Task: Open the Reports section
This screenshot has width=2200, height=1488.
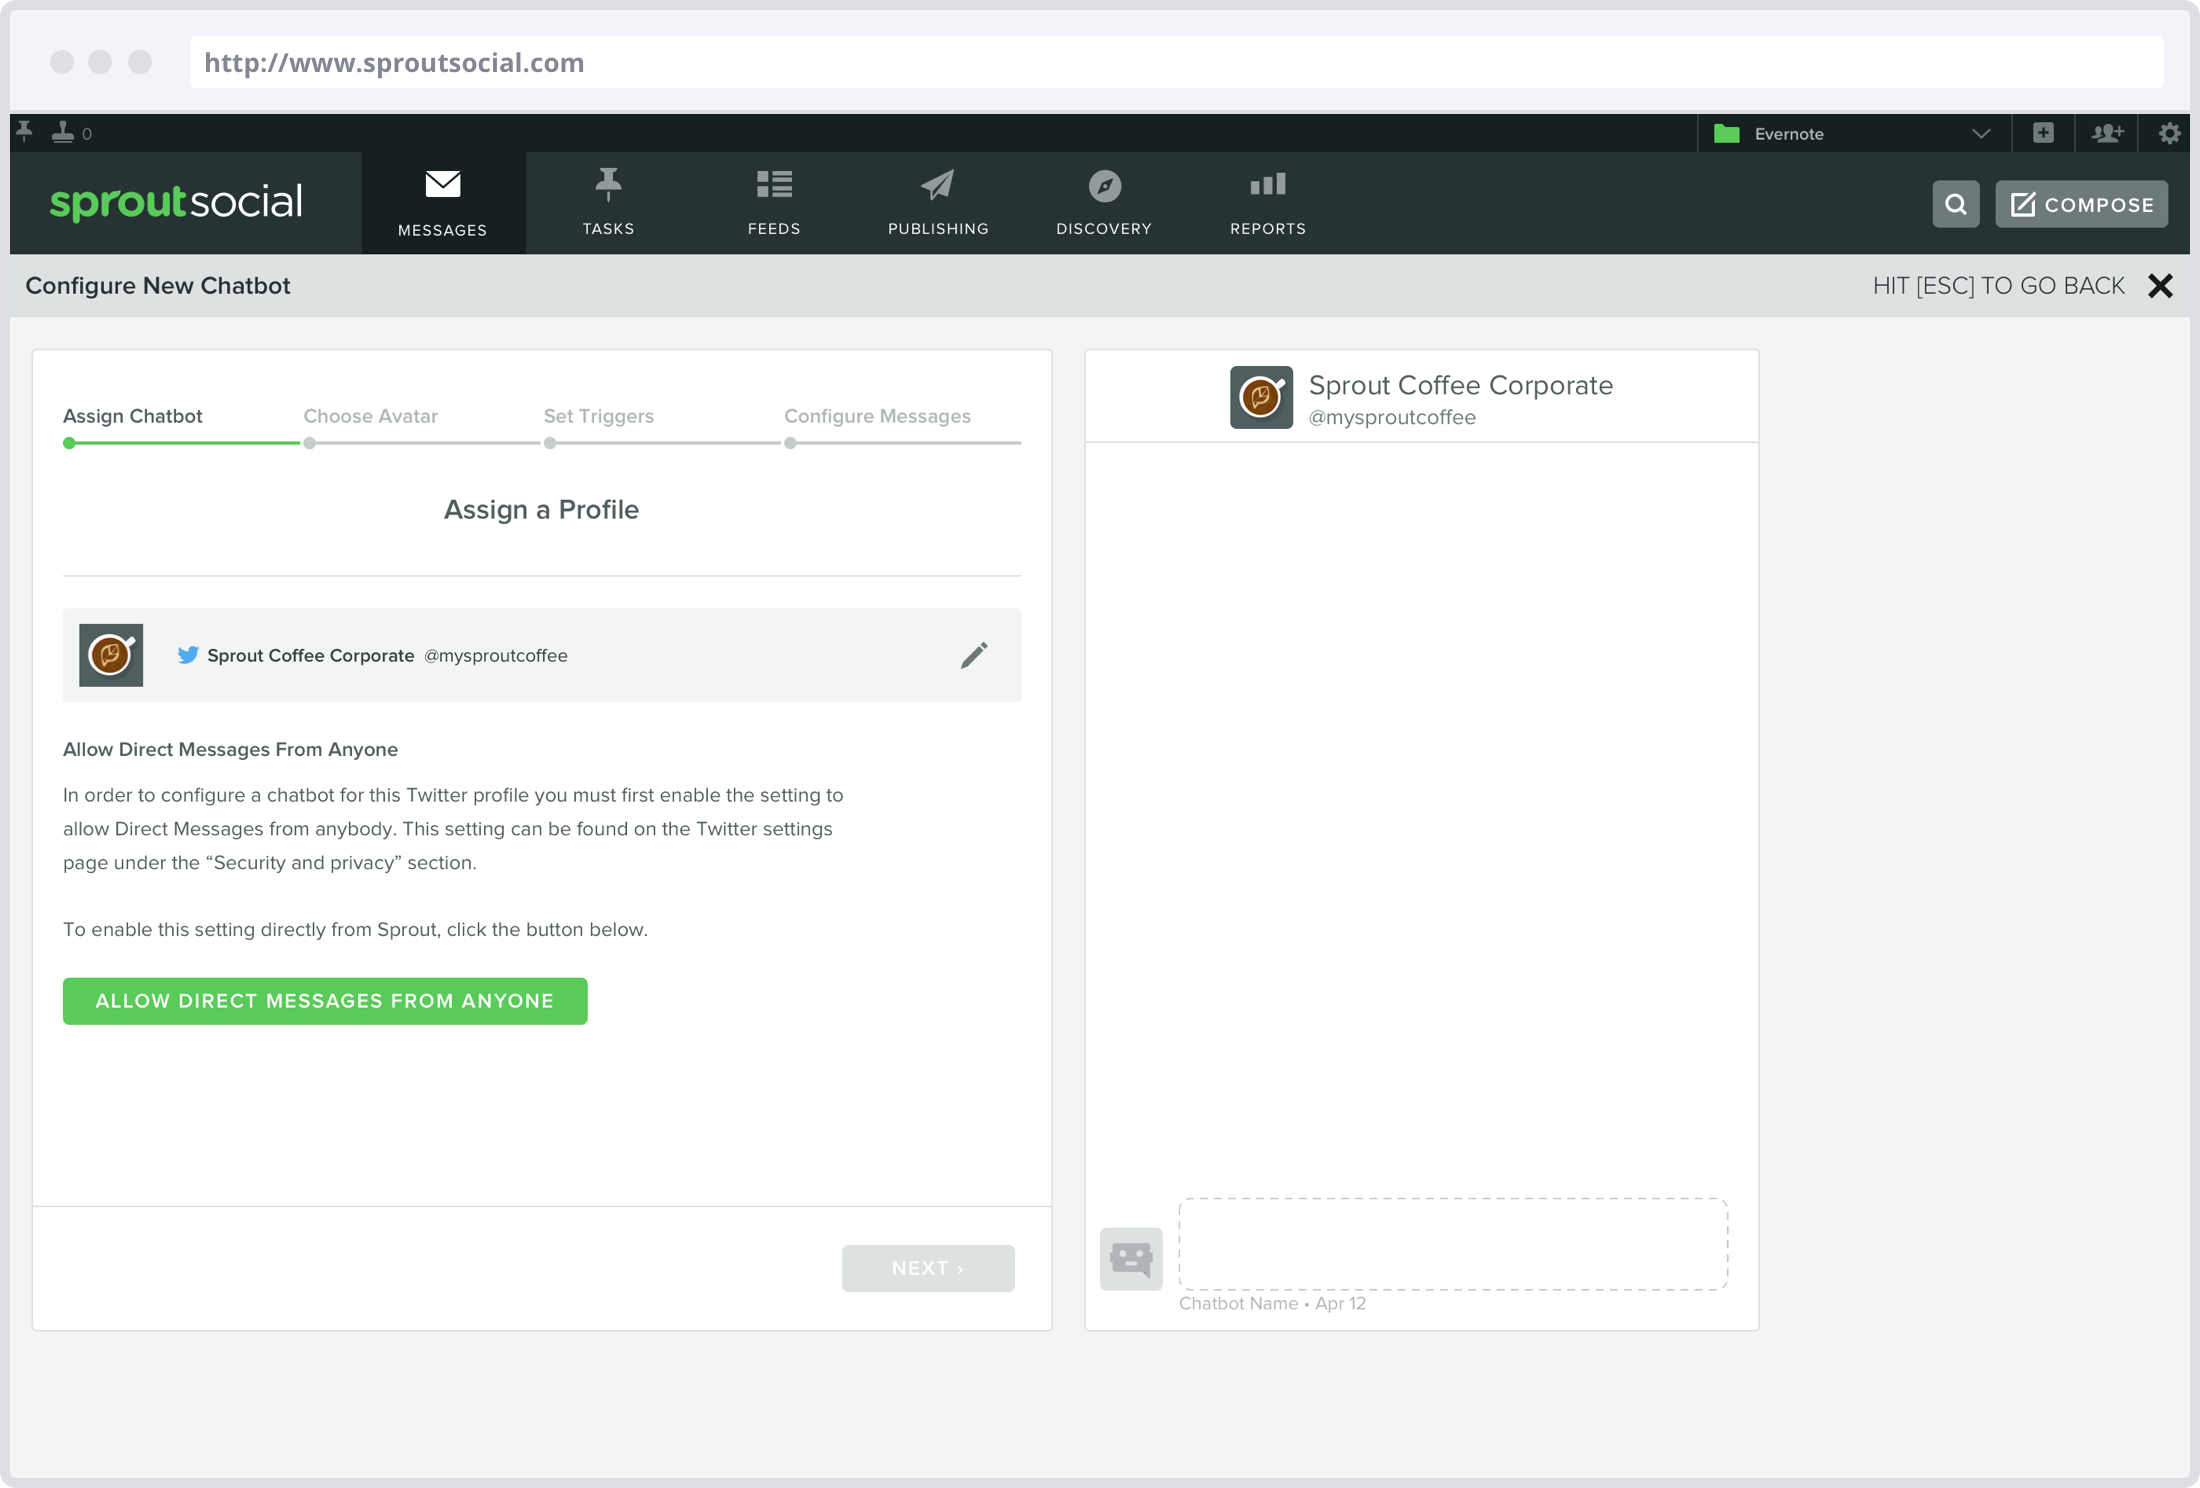Action: 1268,203
